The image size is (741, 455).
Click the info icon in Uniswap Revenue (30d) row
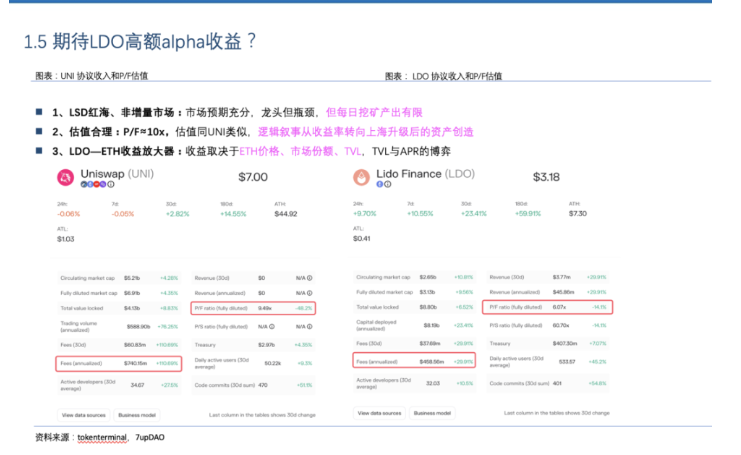coord(310,278)
